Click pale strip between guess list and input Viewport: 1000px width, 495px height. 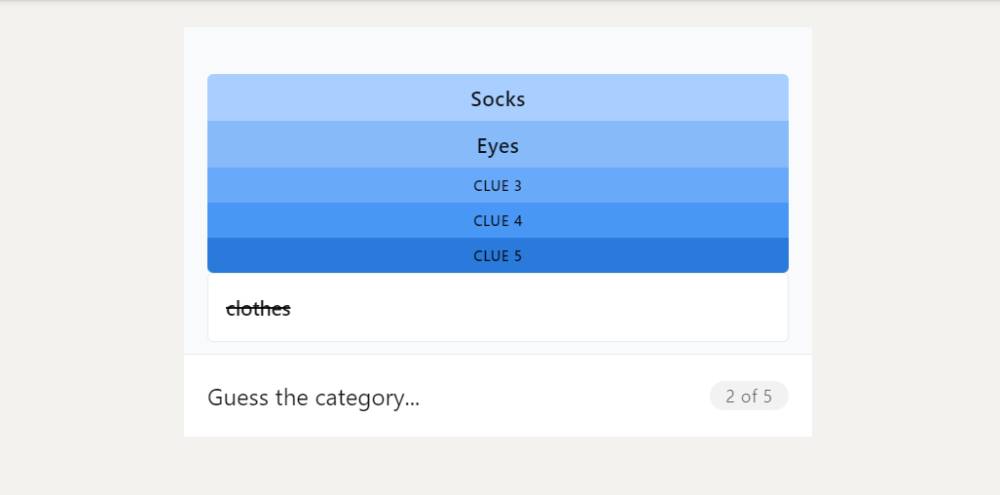pyautogui.click(x=497, y=348)
